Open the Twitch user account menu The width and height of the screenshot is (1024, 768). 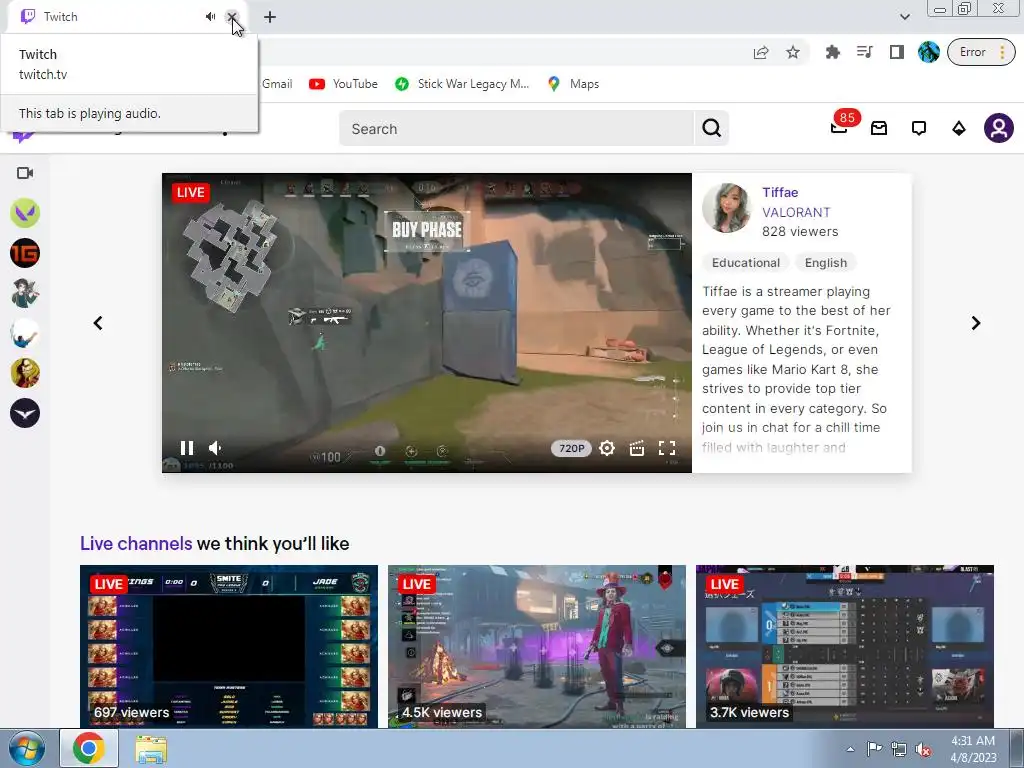[x=999, y=128]
